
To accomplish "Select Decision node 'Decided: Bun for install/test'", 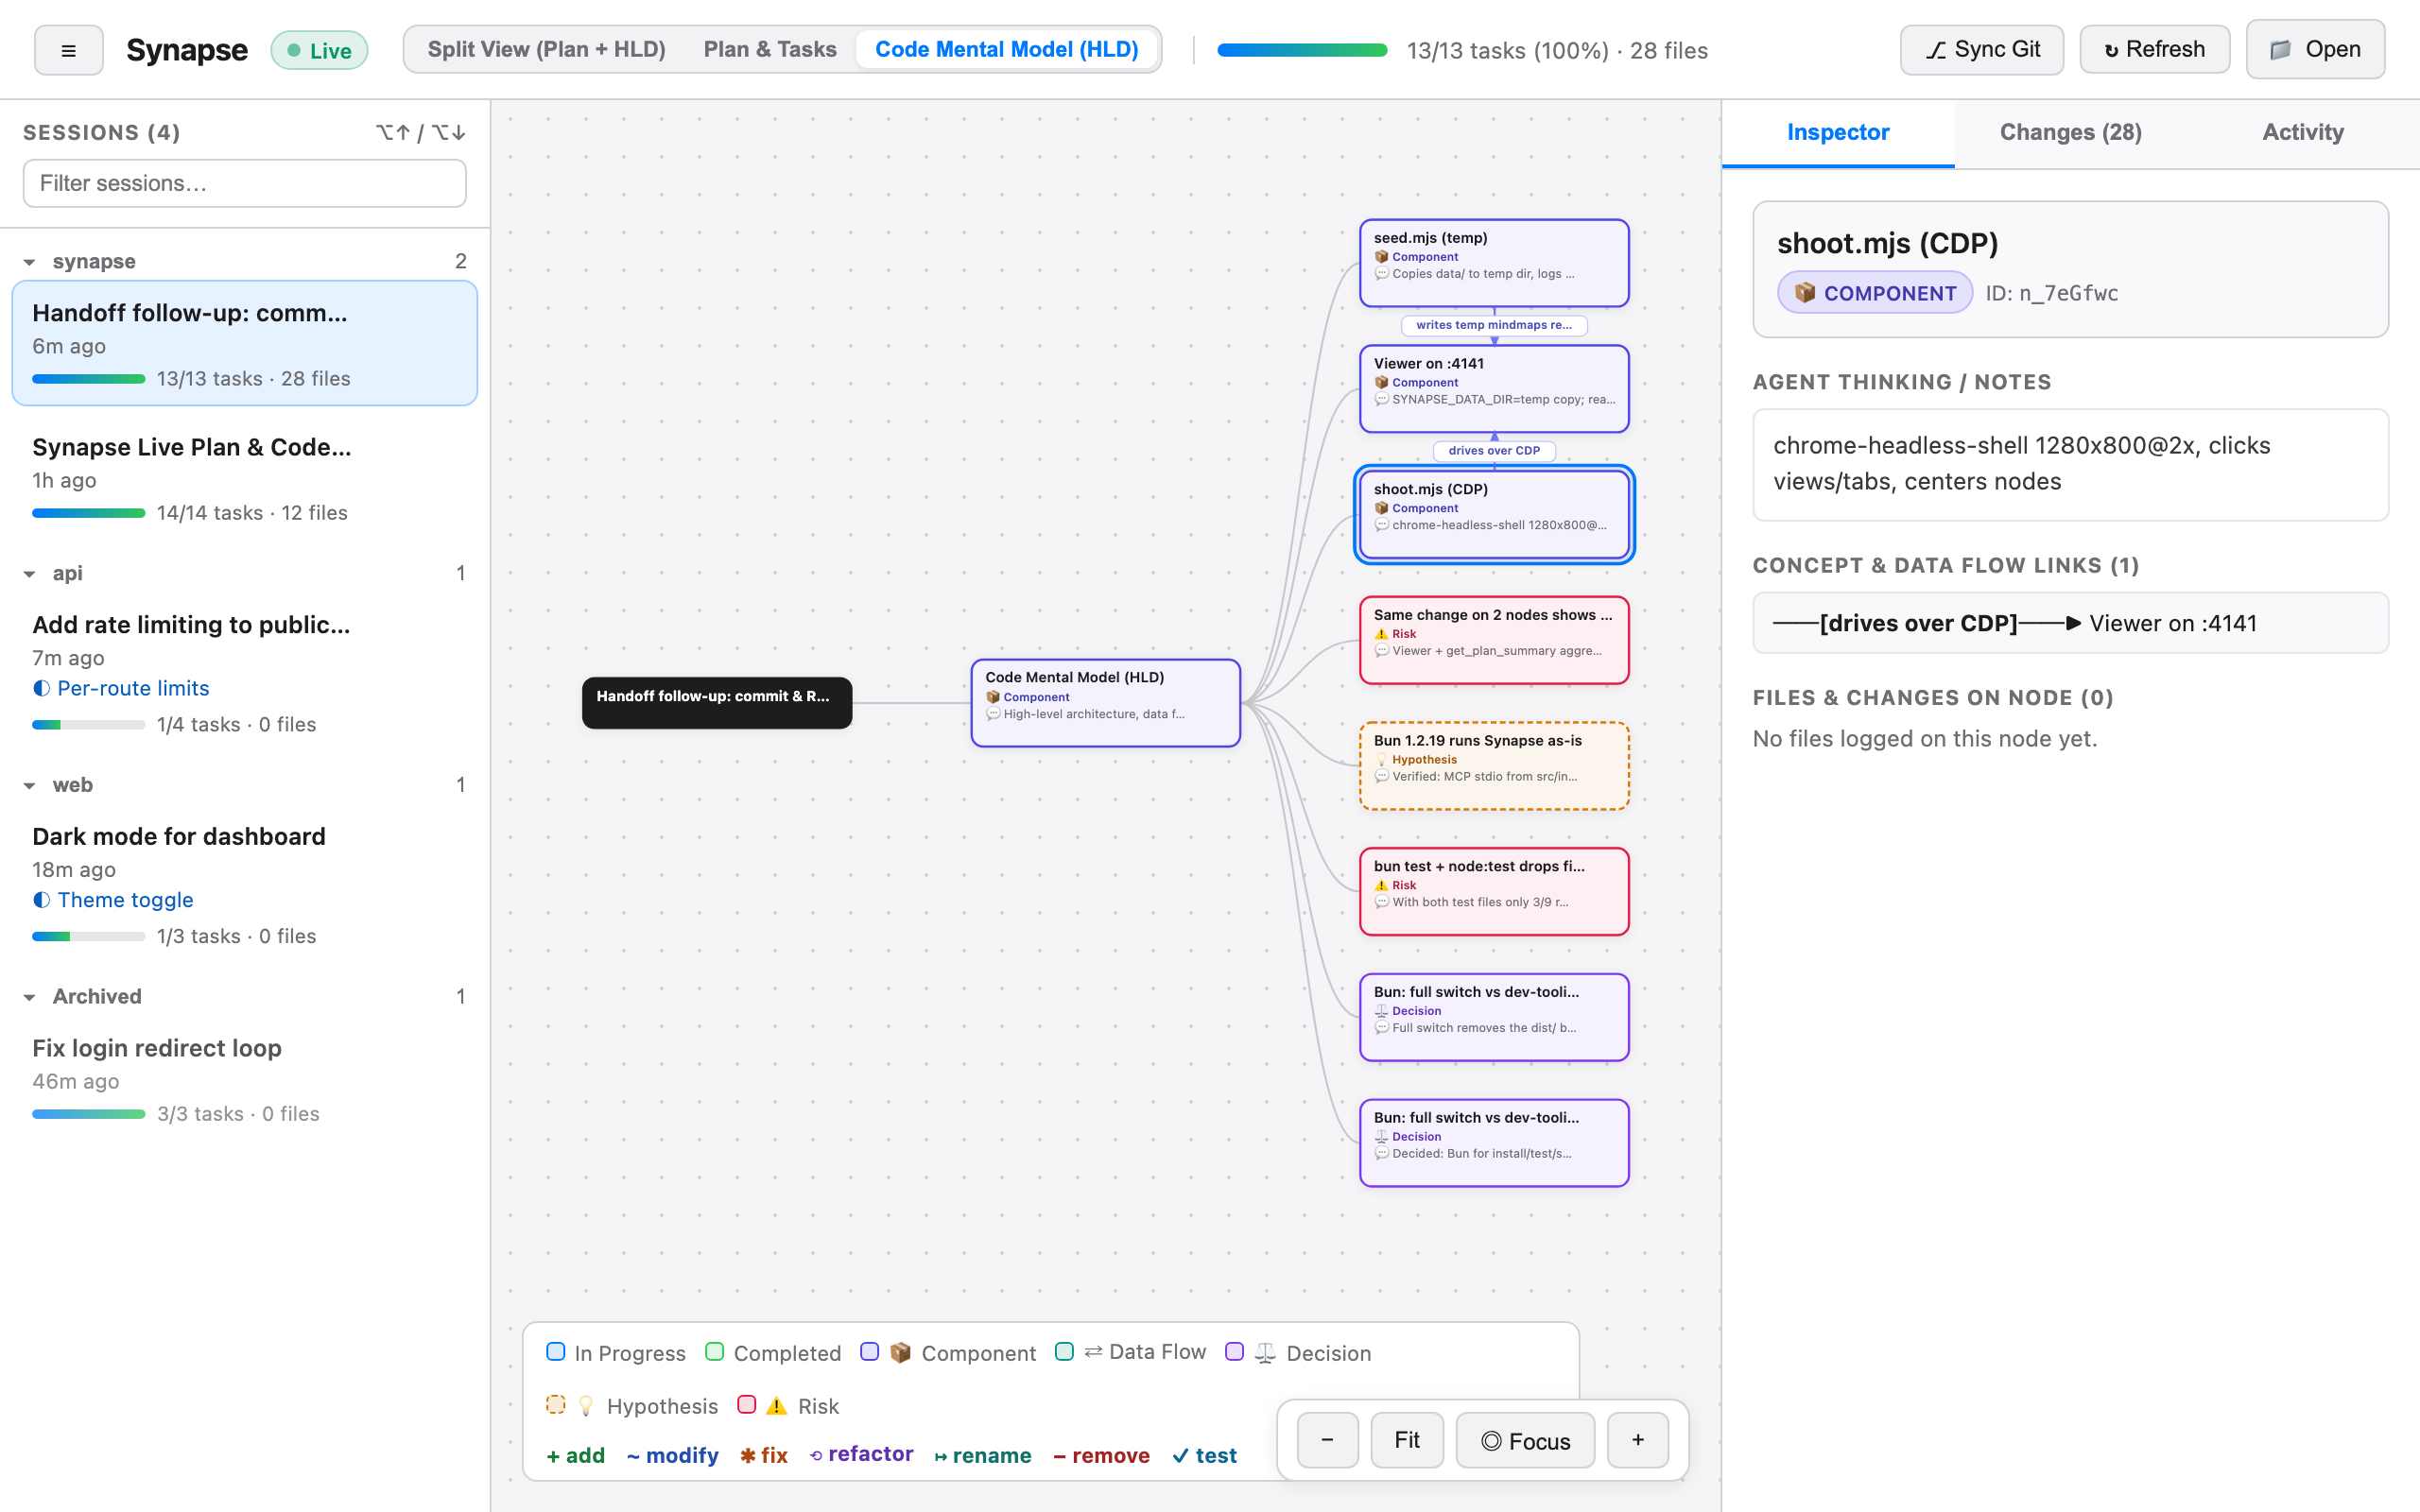I will 1494,1143.
